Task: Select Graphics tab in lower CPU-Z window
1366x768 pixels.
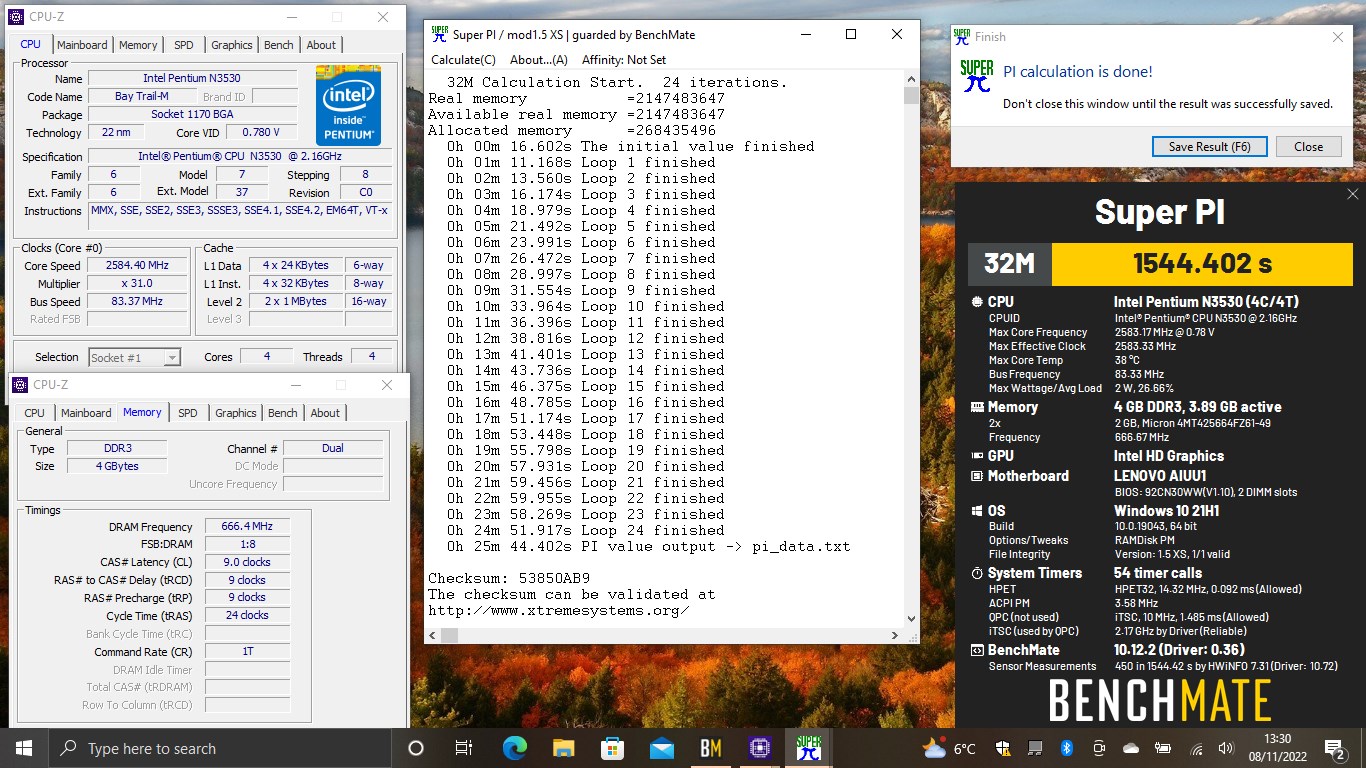Action: click(x=236, y=413)
